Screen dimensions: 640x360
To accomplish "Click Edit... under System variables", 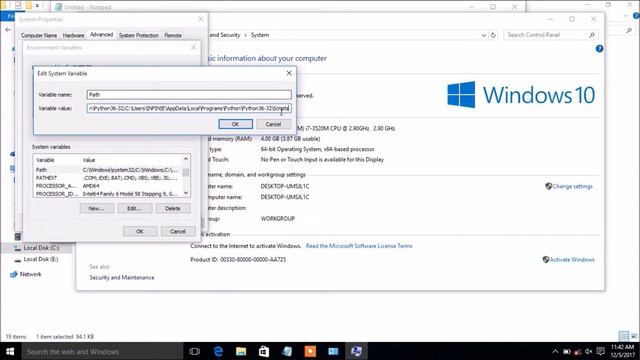I will click(135, 208).
